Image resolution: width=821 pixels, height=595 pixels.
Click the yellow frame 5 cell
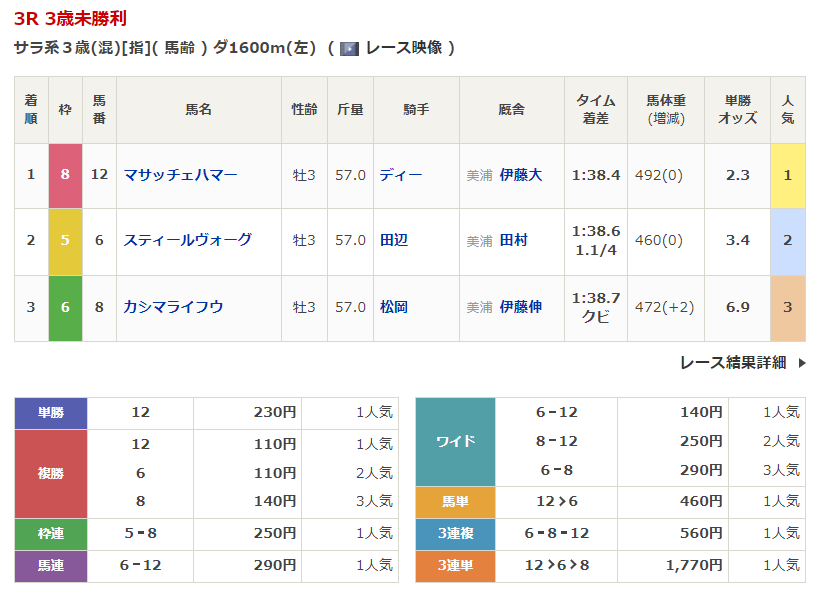pyautogui.click(x=65, y=241)
